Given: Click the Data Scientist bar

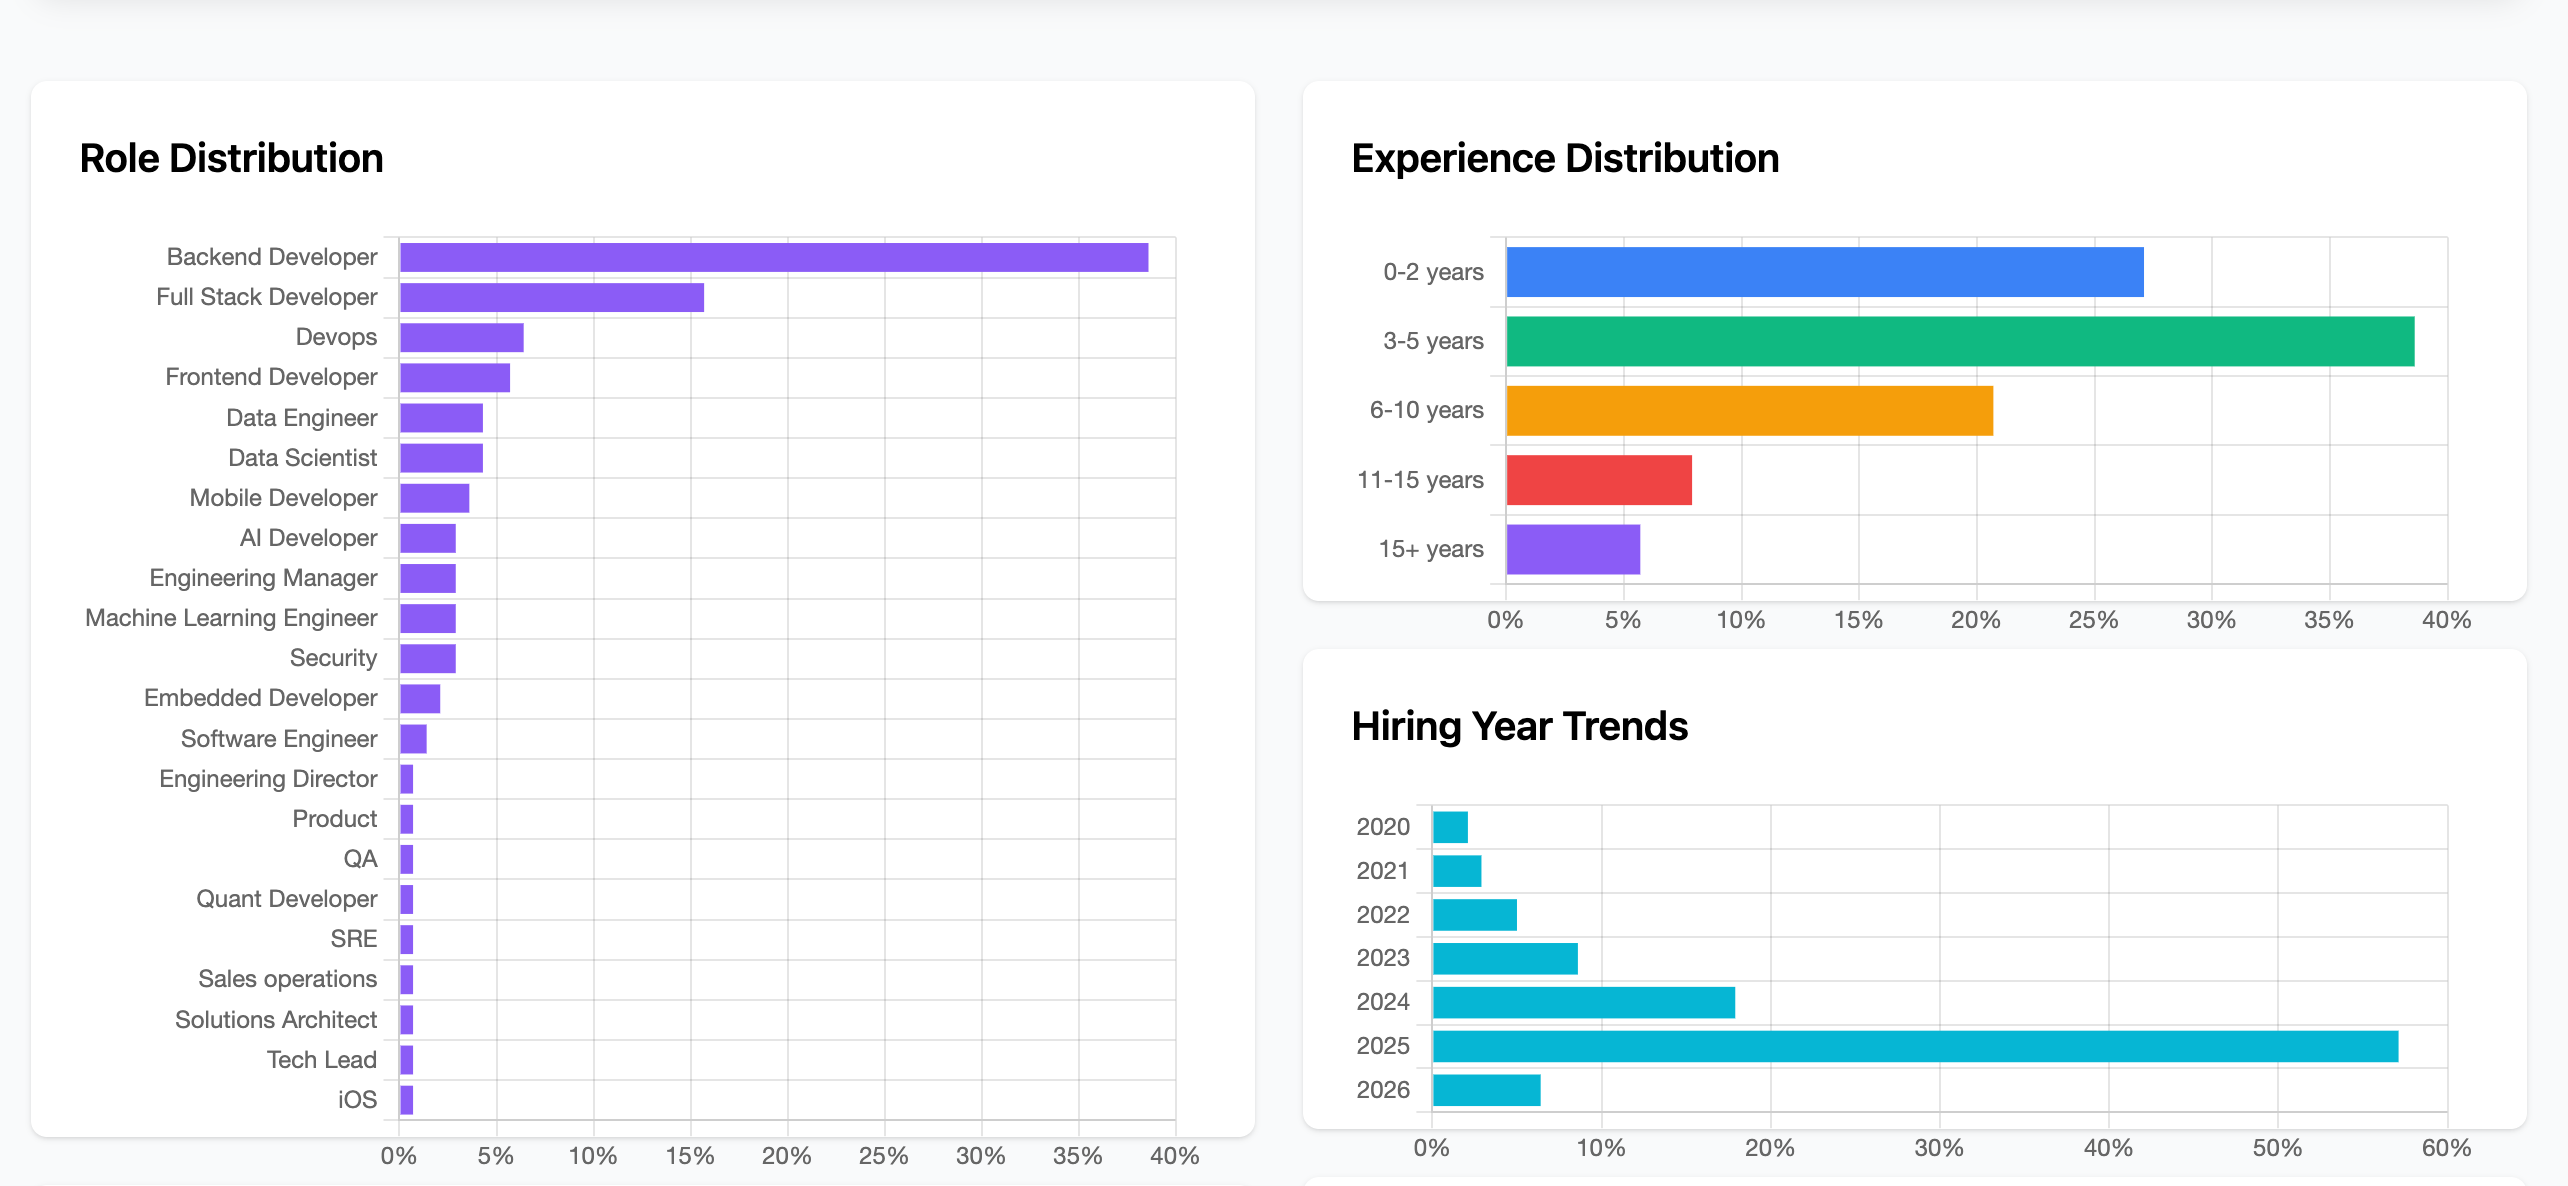Looking at the screenshot, I should pos(440,457).
